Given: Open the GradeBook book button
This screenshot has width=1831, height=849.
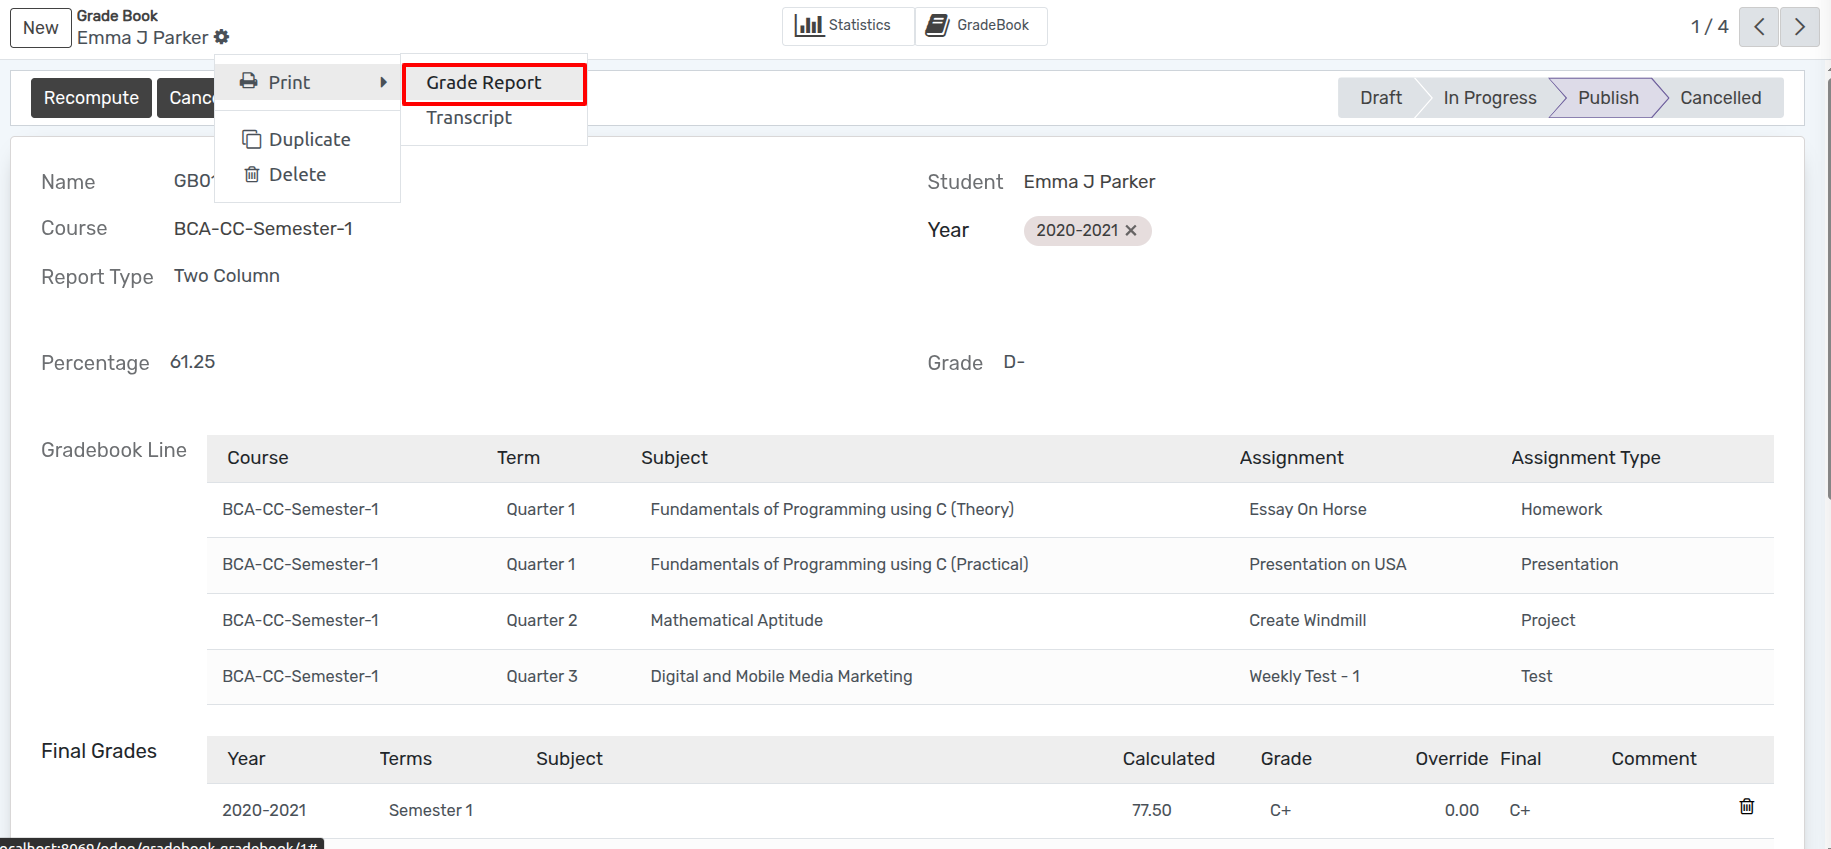Looking at the screenshot, I should pos(981,26).
